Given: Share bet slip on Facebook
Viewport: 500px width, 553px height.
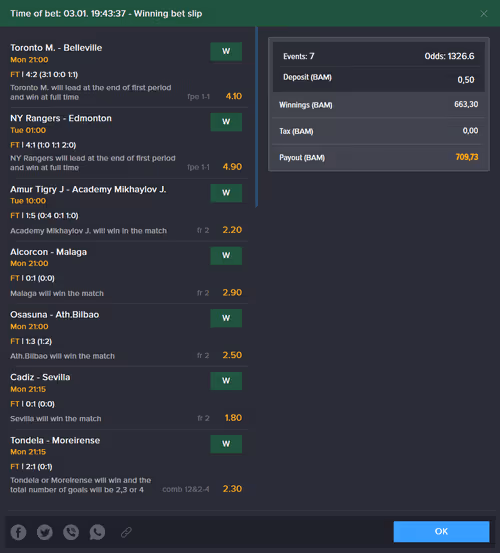Looking at the screenshot, I should [x=18, y=532].
